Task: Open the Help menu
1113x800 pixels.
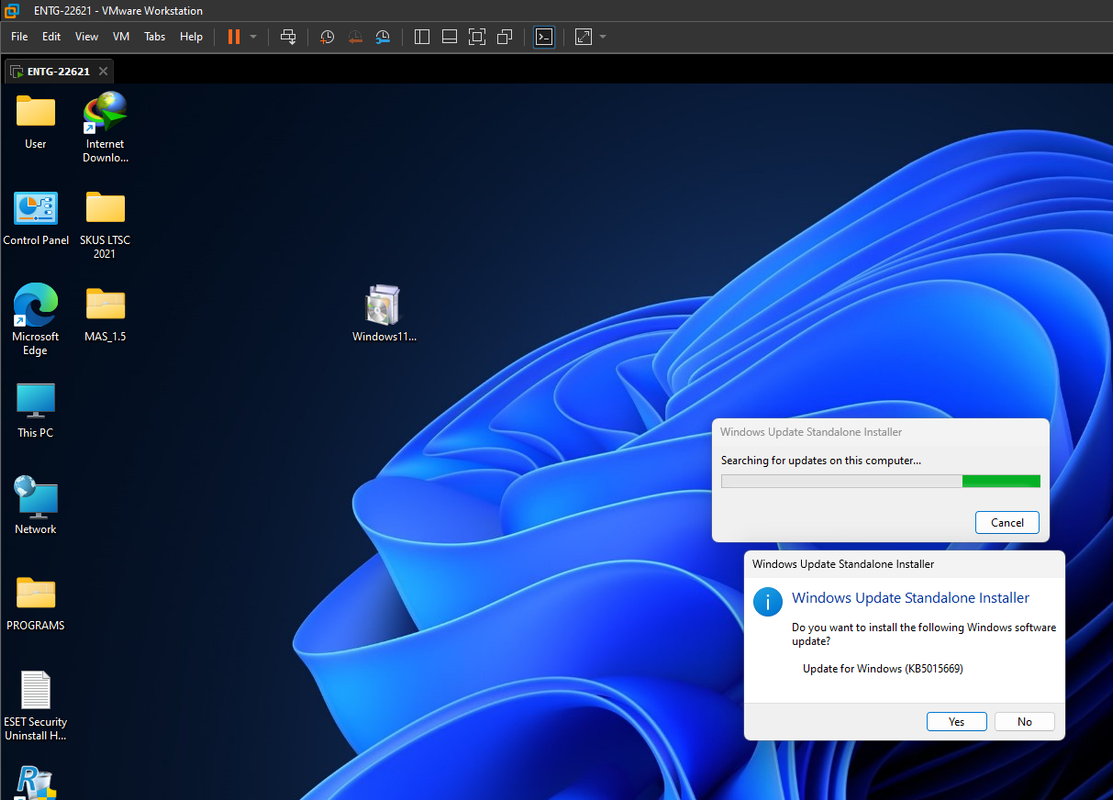Action: (x=191, y=37)
